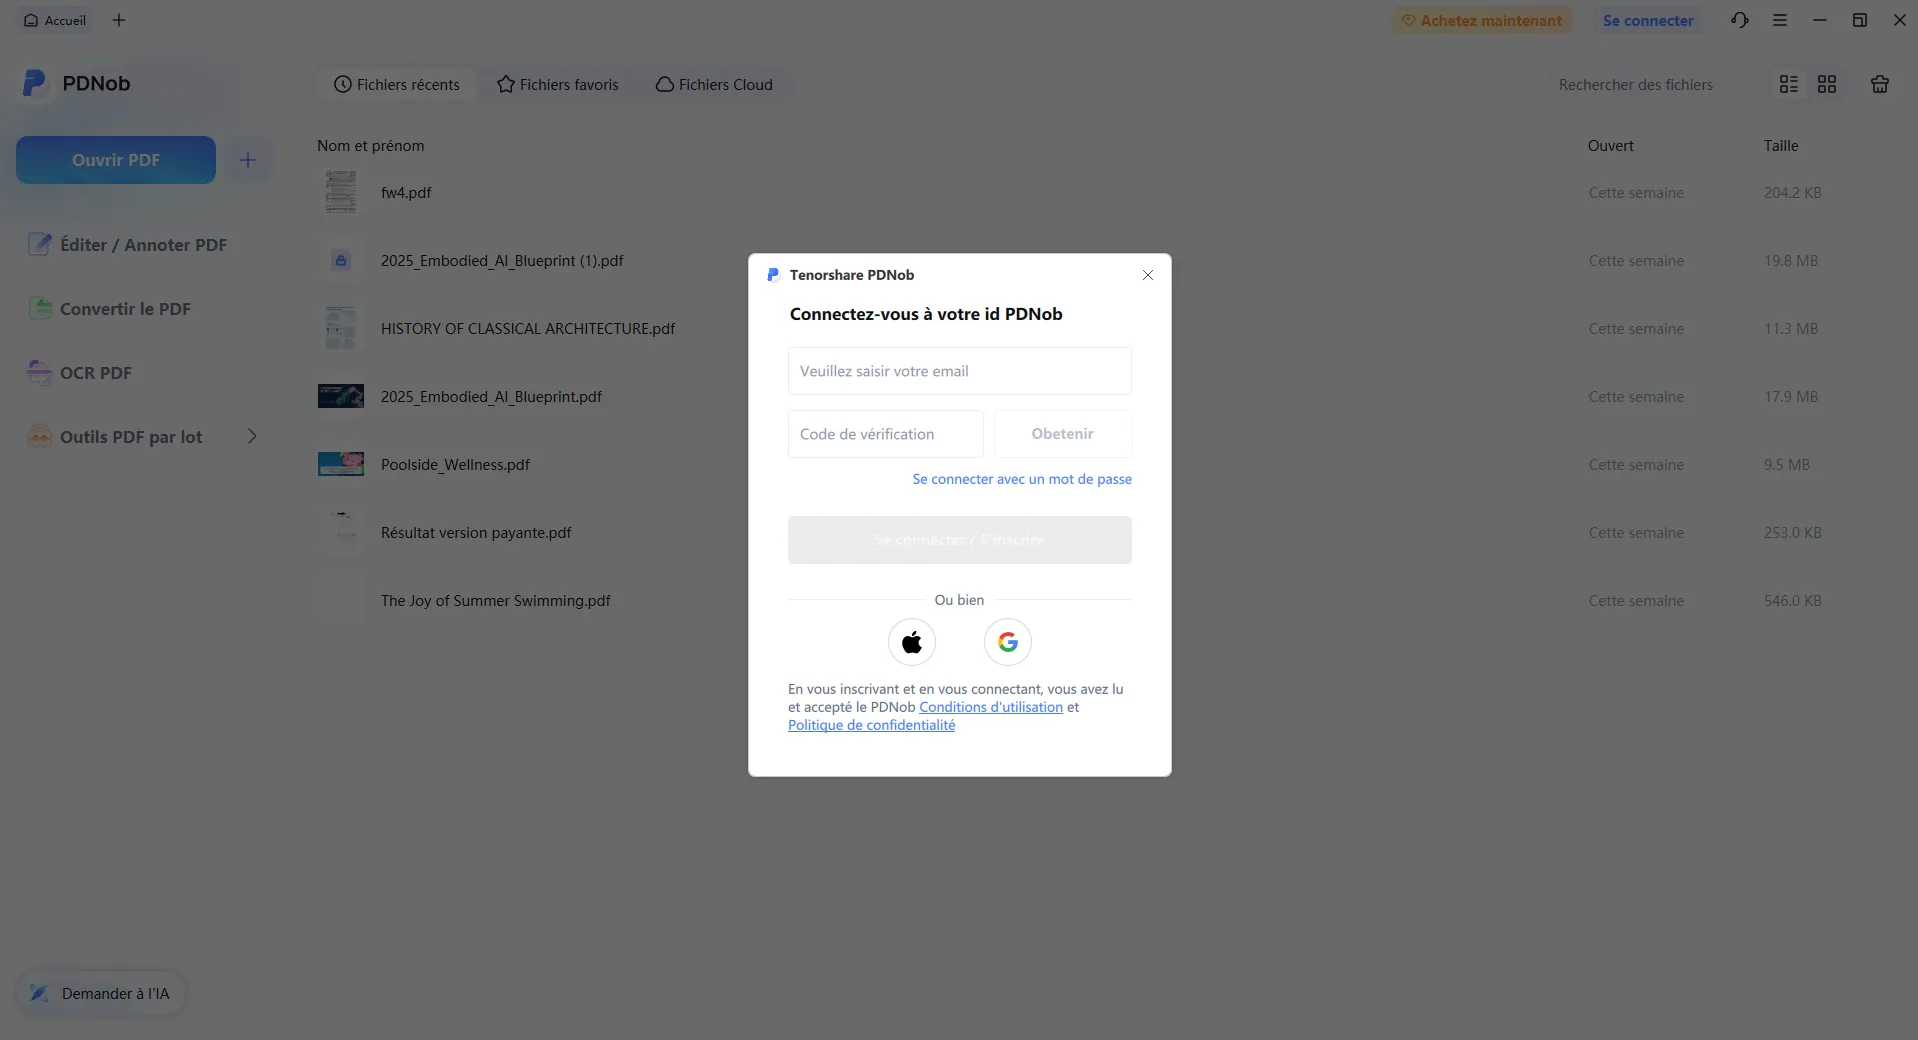Click Achetez maintenant button
This screenshot has height=1040, width=1918.
pos(1482,20)
